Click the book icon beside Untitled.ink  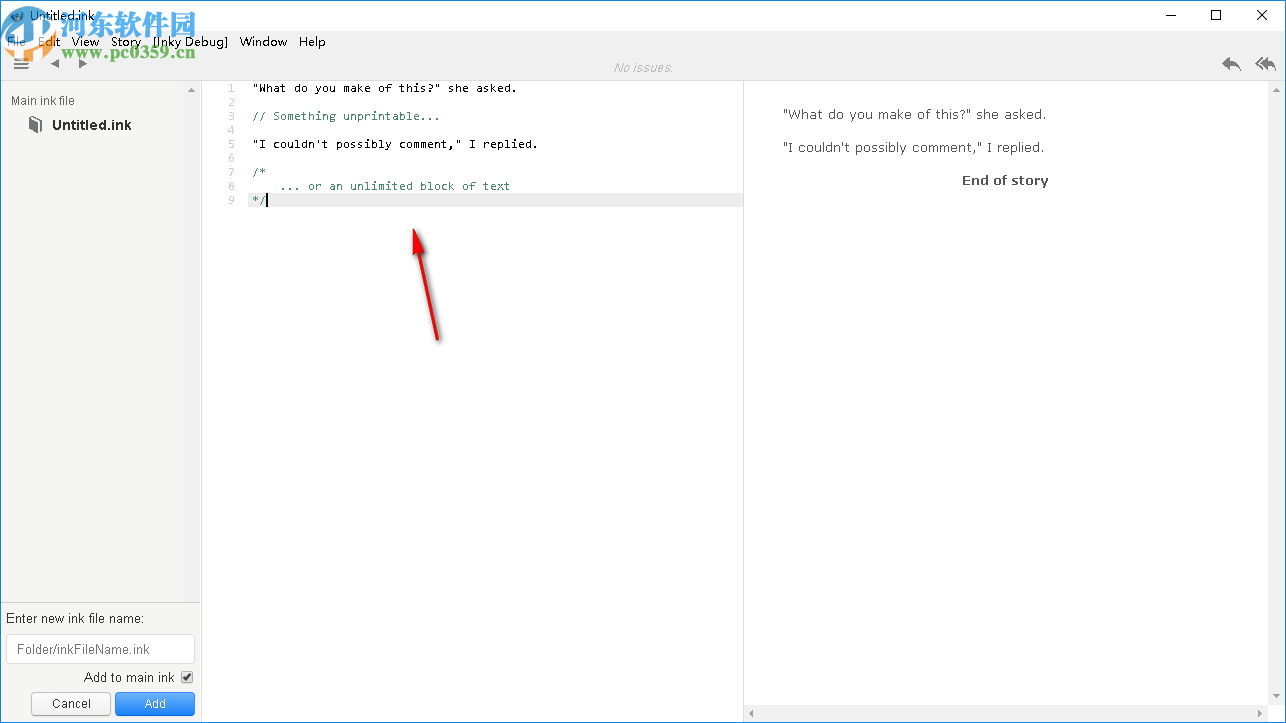pyautogui.click(x=36, y=125)
